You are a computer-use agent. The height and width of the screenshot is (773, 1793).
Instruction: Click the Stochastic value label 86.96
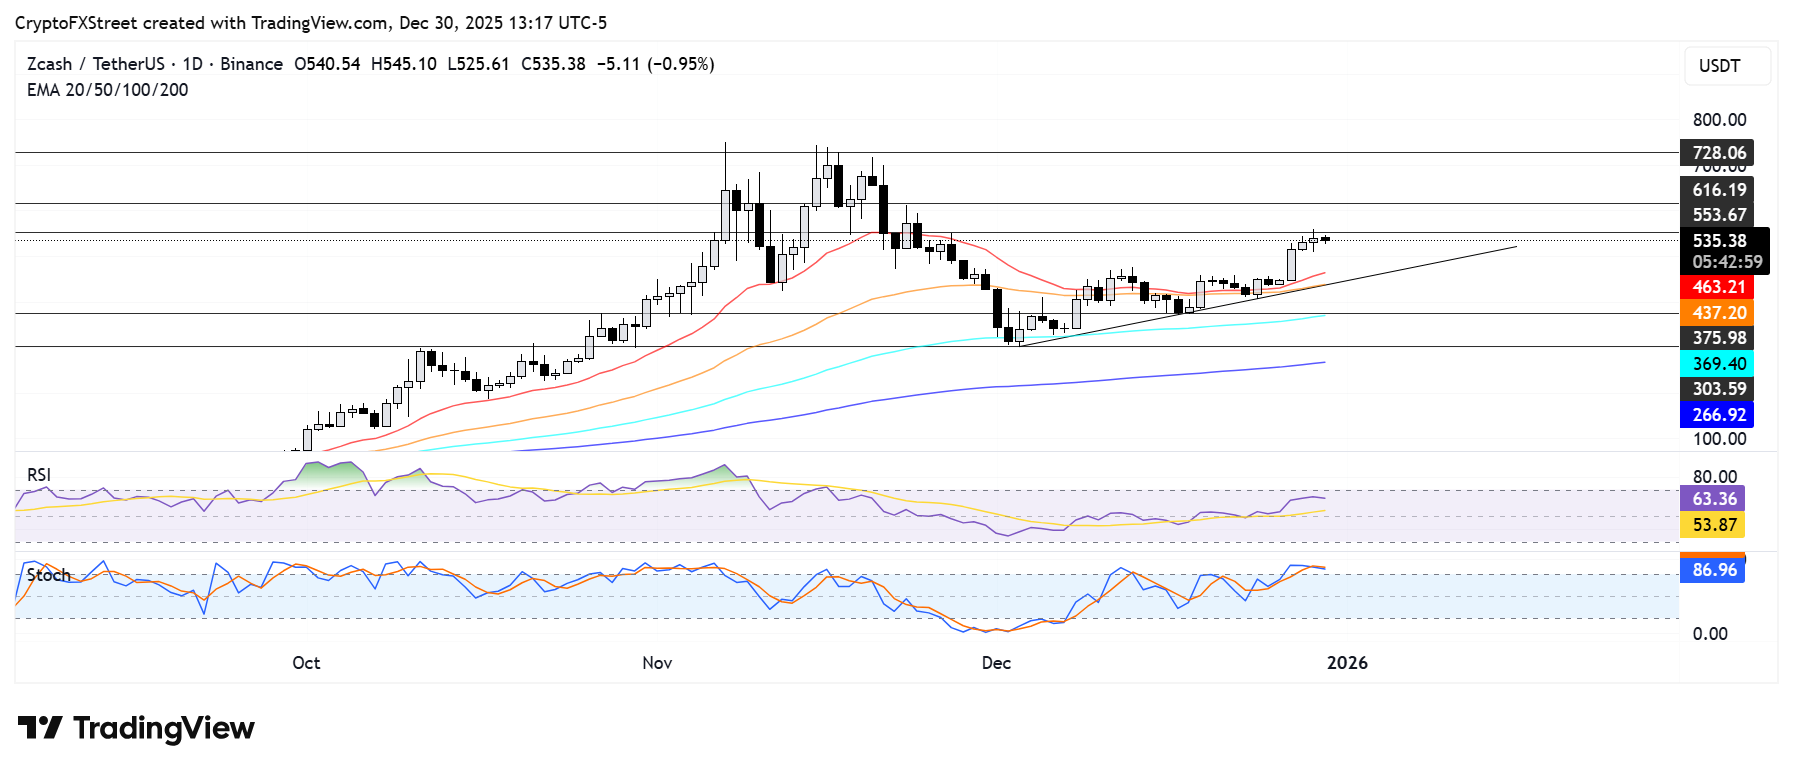pos(1713,570)
